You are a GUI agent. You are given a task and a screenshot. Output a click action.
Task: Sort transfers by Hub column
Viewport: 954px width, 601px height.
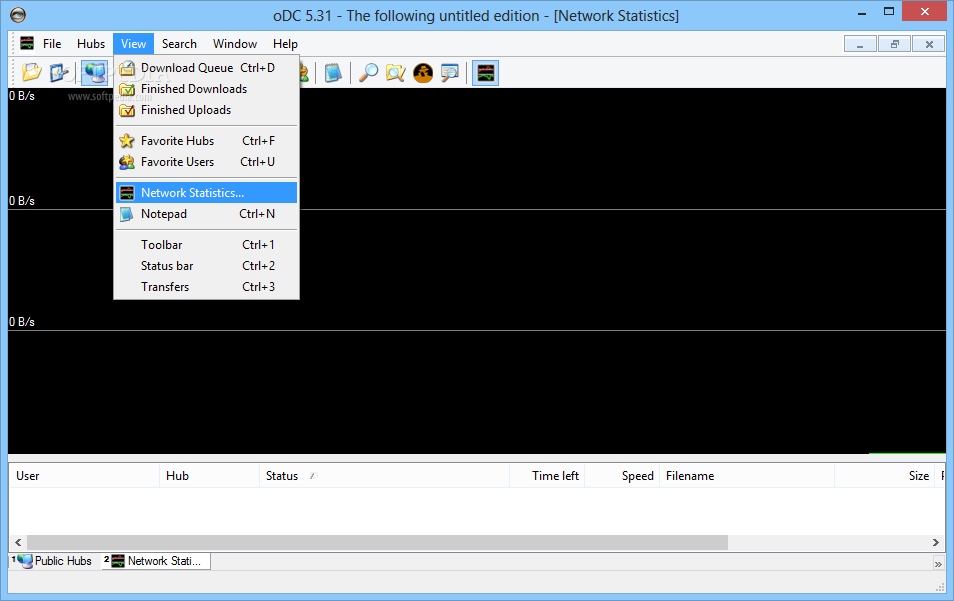pos(210,476)
